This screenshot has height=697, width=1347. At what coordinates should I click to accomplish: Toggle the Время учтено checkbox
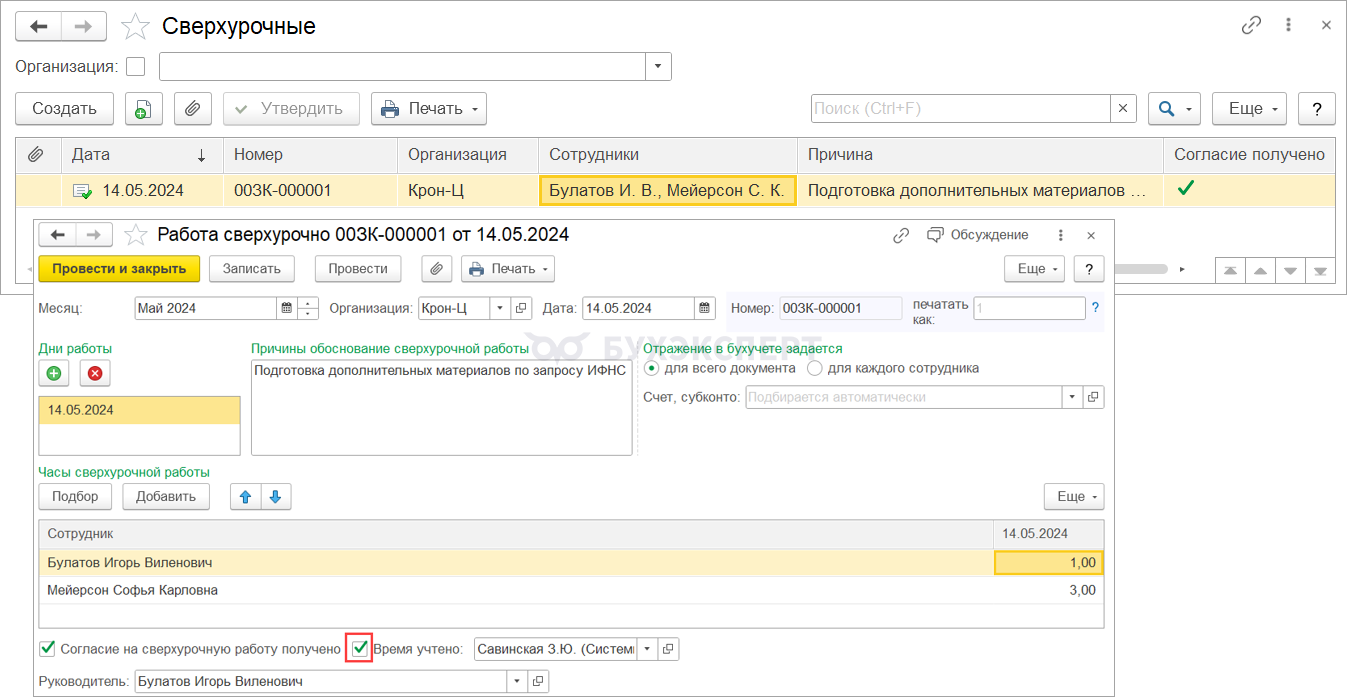(x=360, y=649)
